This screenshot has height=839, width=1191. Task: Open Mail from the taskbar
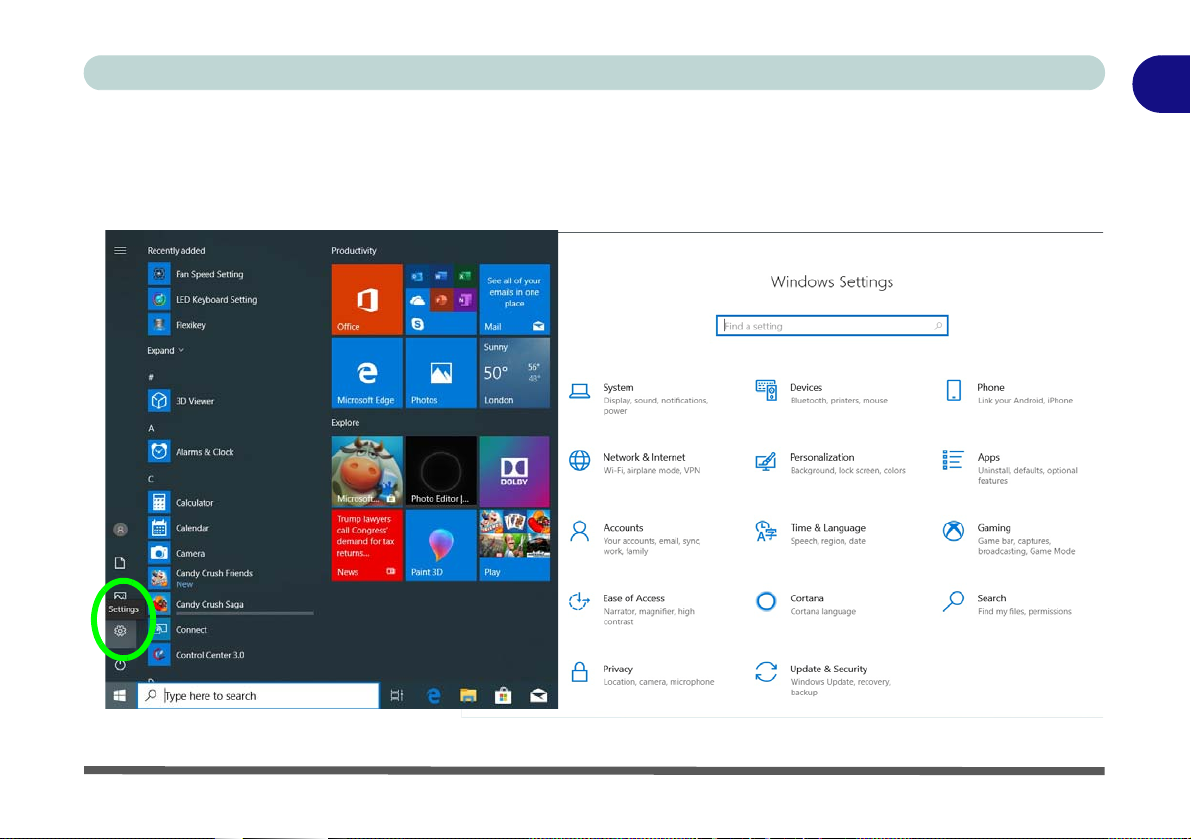tap(539, 695)
